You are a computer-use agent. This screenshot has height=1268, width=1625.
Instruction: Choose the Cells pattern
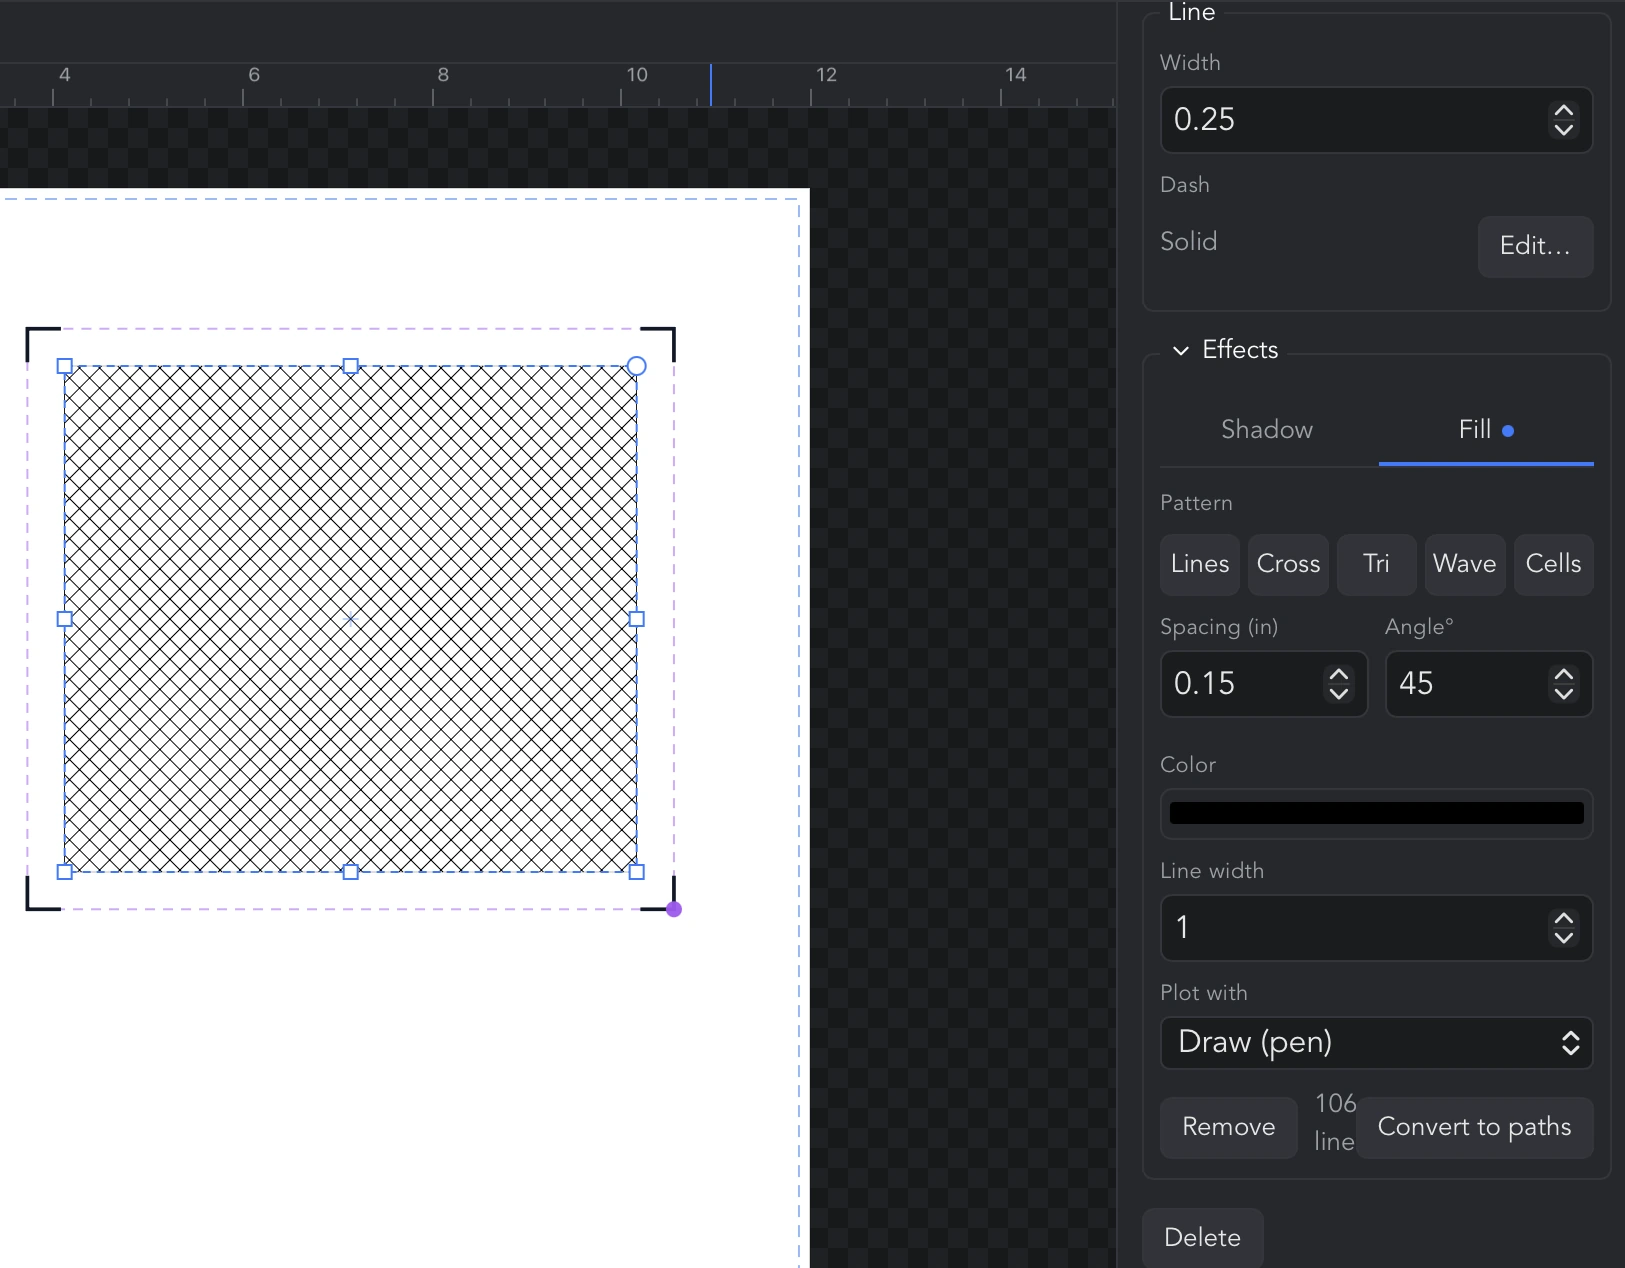(x=1554, y=564)
